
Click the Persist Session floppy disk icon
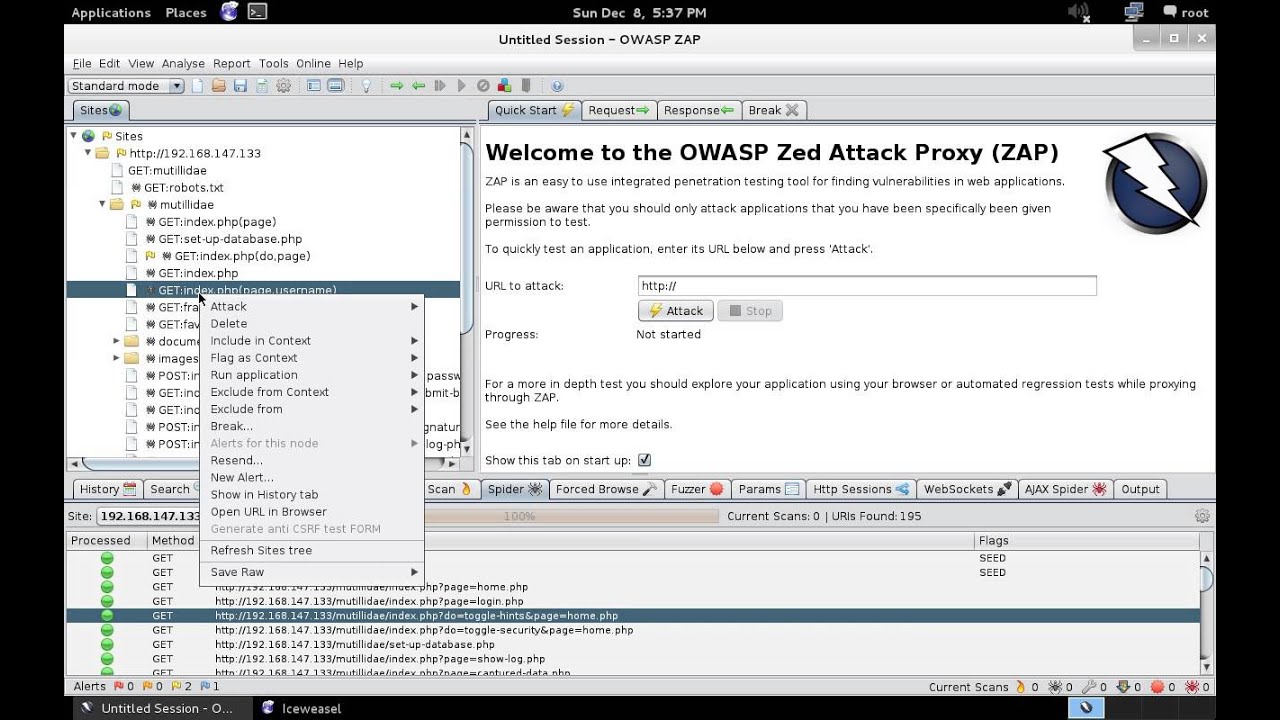point(240,86)
